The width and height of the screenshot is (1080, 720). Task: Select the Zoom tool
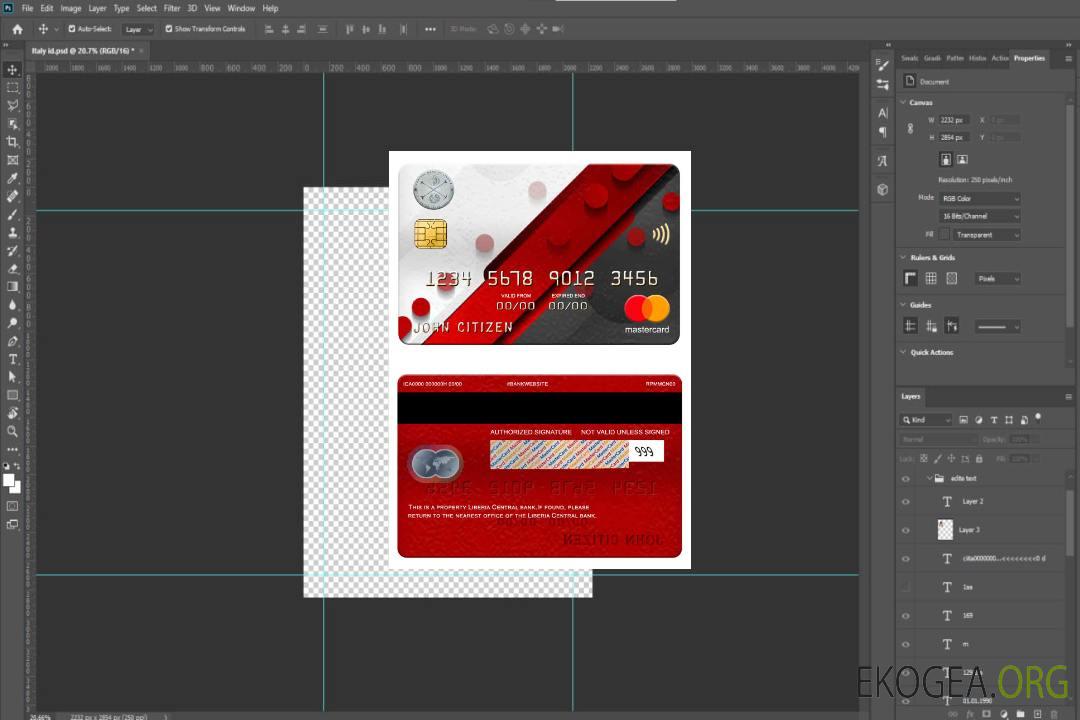pos(12,431)
